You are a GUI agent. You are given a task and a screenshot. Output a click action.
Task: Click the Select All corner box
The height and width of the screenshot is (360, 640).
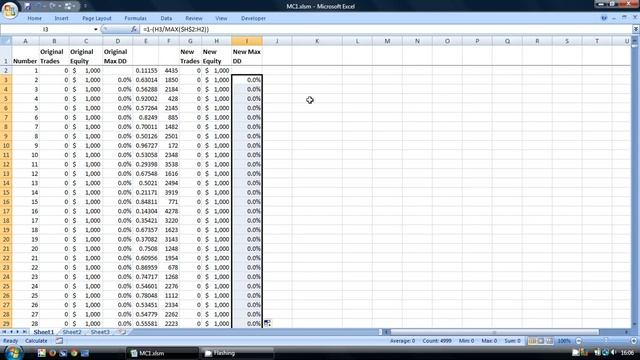[x=6, y=41]
